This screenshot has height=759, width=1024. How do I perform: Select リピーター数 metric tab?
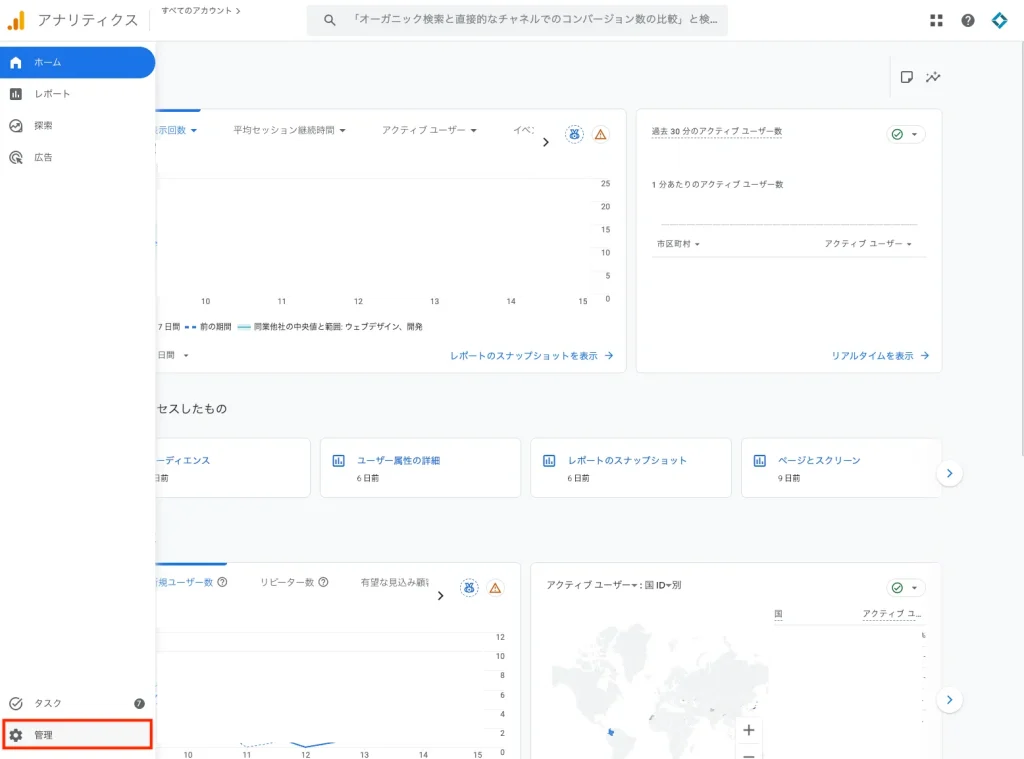pos(287,582)
